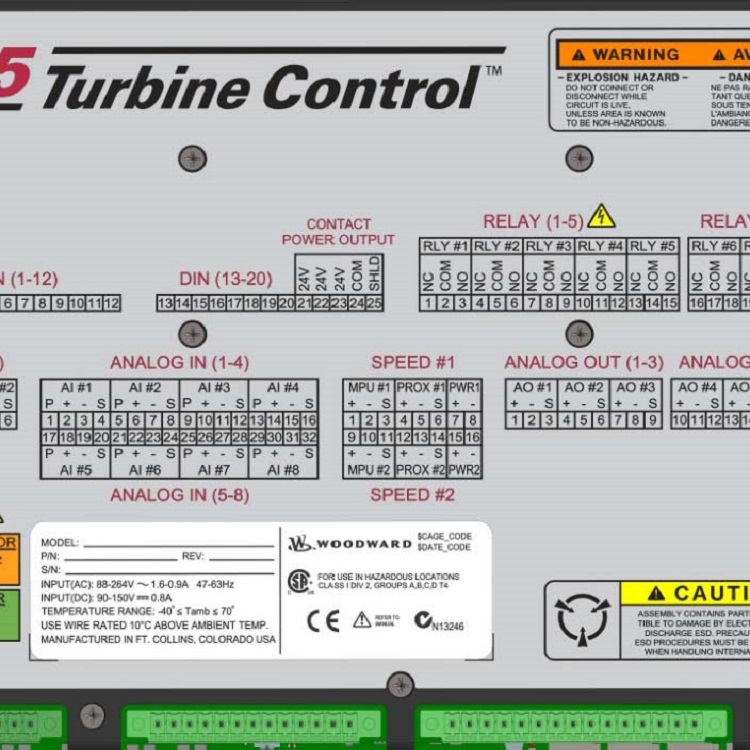Click the ESD-sensitive hand symbol in the caution box
Viewport: 750px width, 750px height.
[582, 619]
